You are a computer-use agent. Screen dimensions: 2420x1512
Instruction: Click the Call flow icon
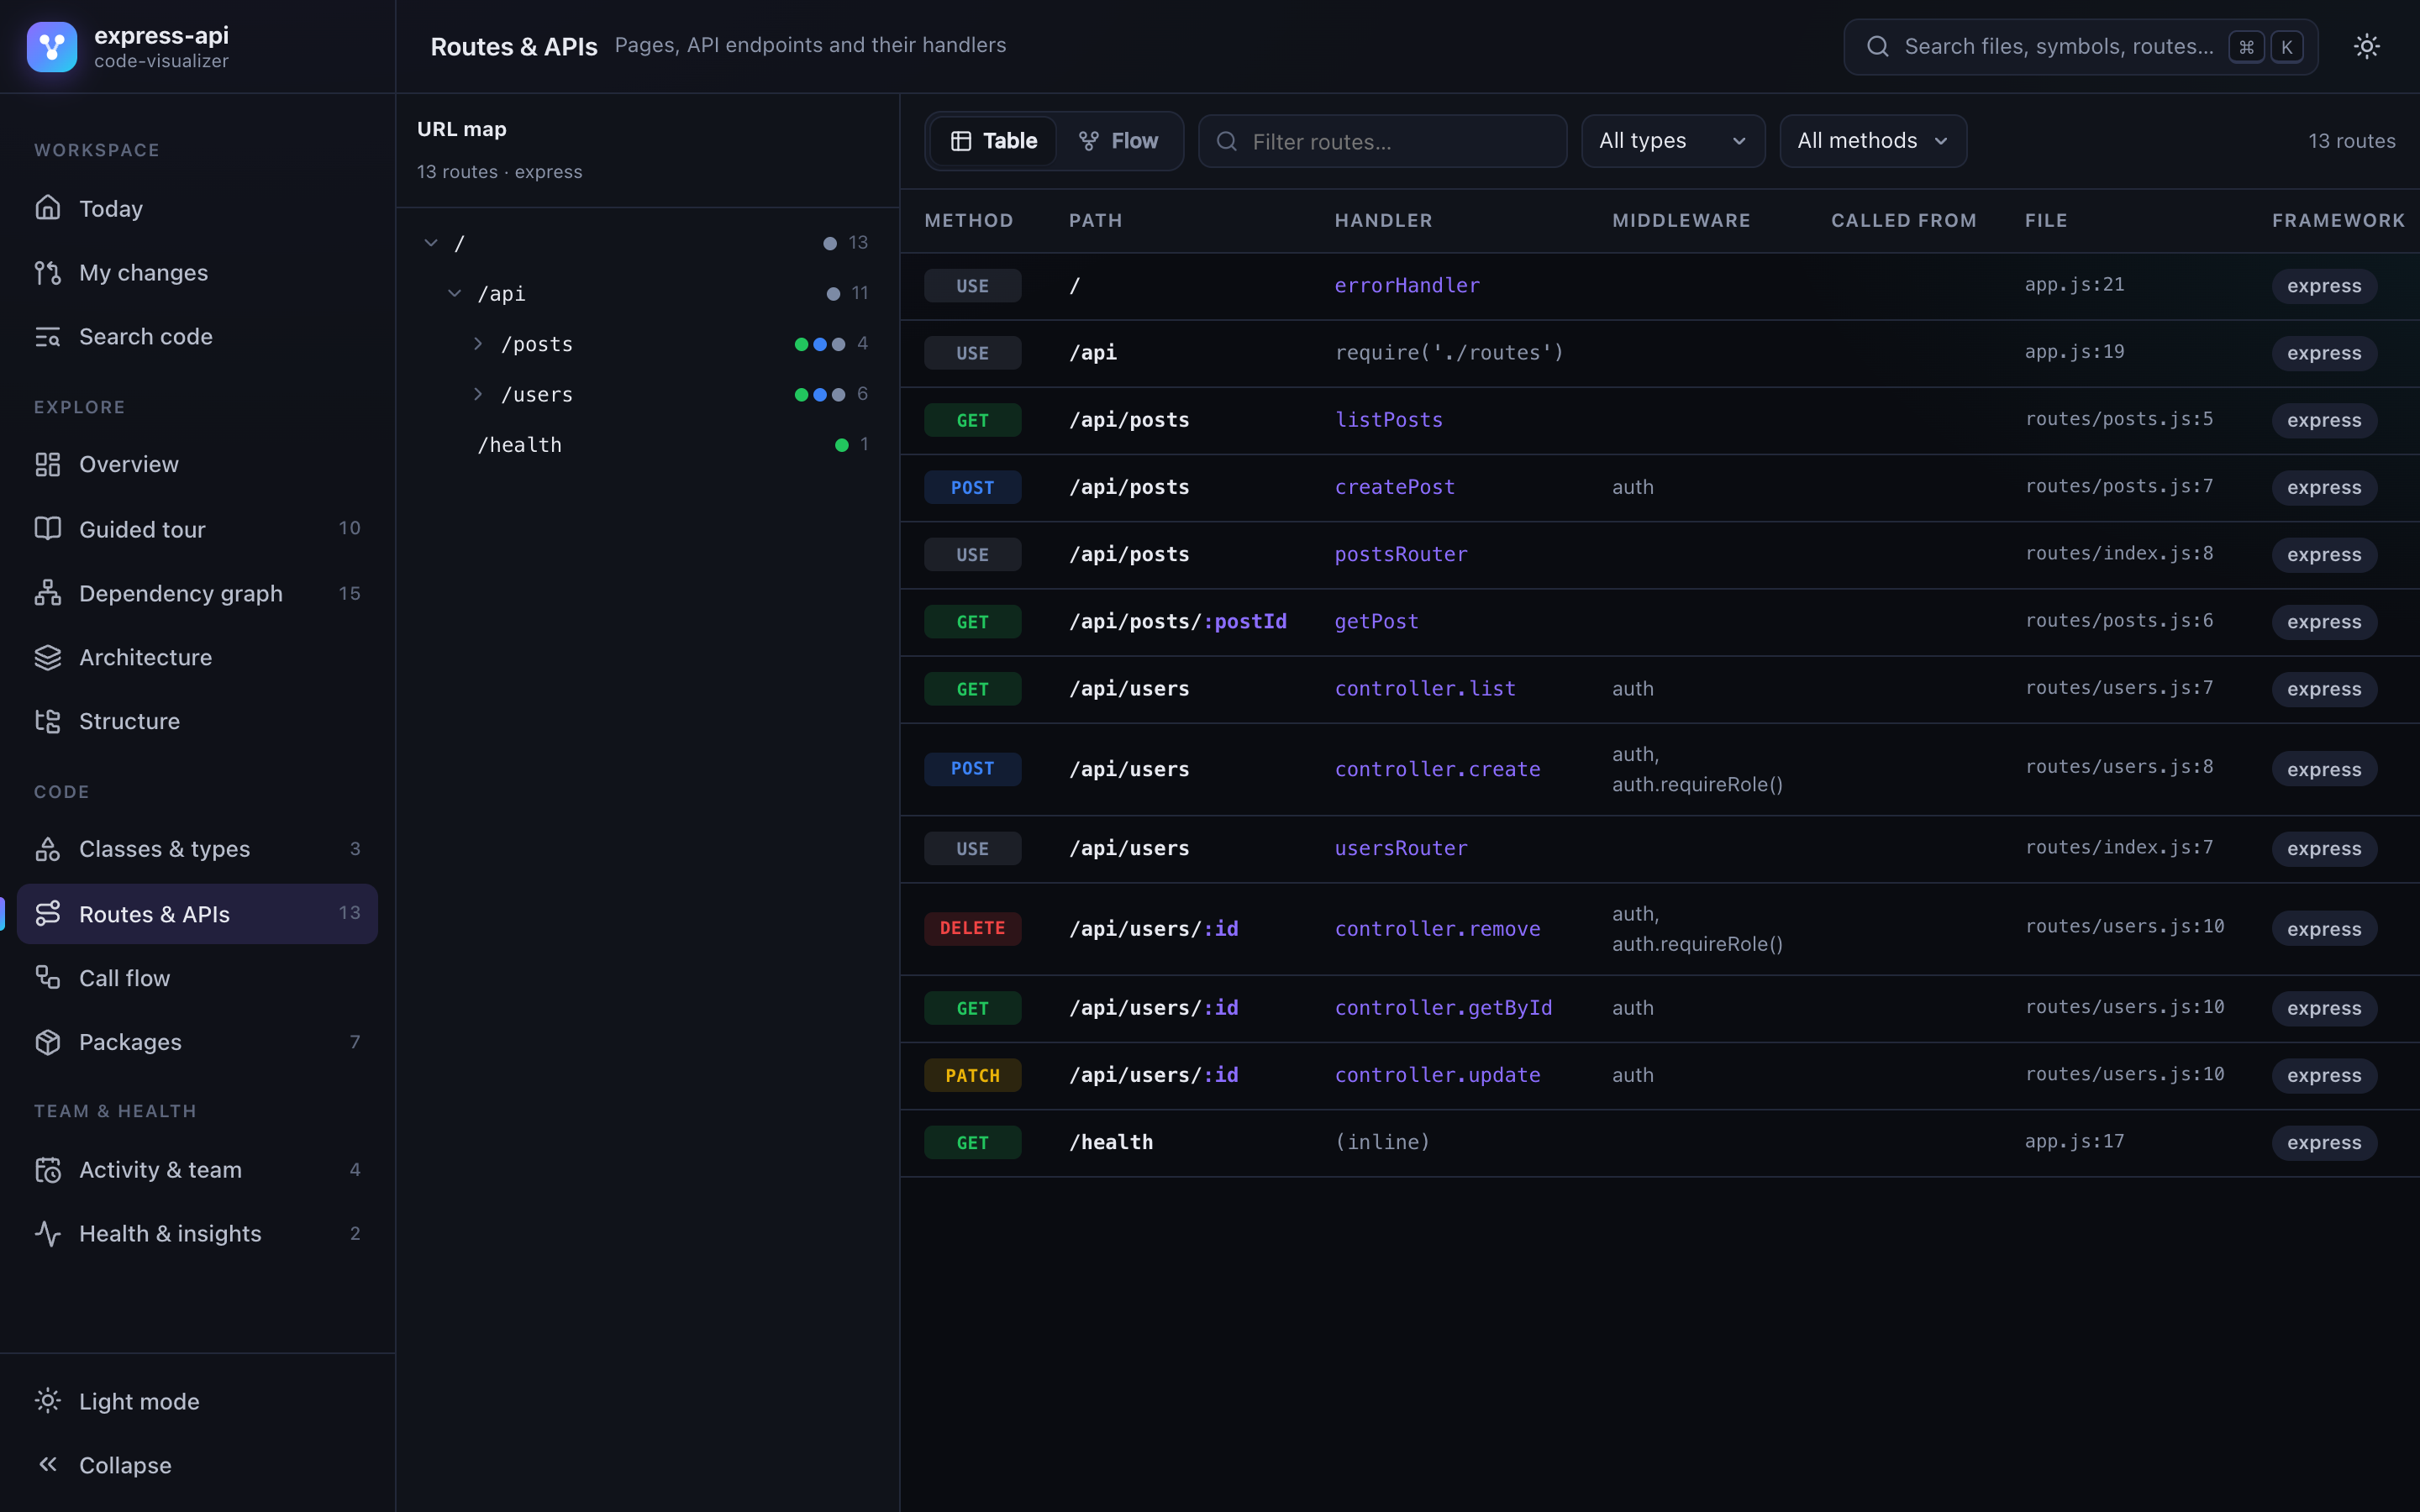pyautogui.click(x=48, y=977)
